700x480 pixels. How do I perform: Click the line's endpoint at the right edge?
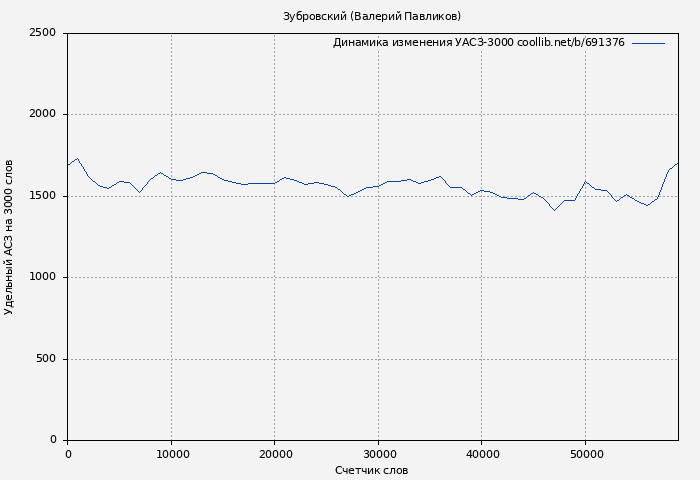(x=677, y=163)
